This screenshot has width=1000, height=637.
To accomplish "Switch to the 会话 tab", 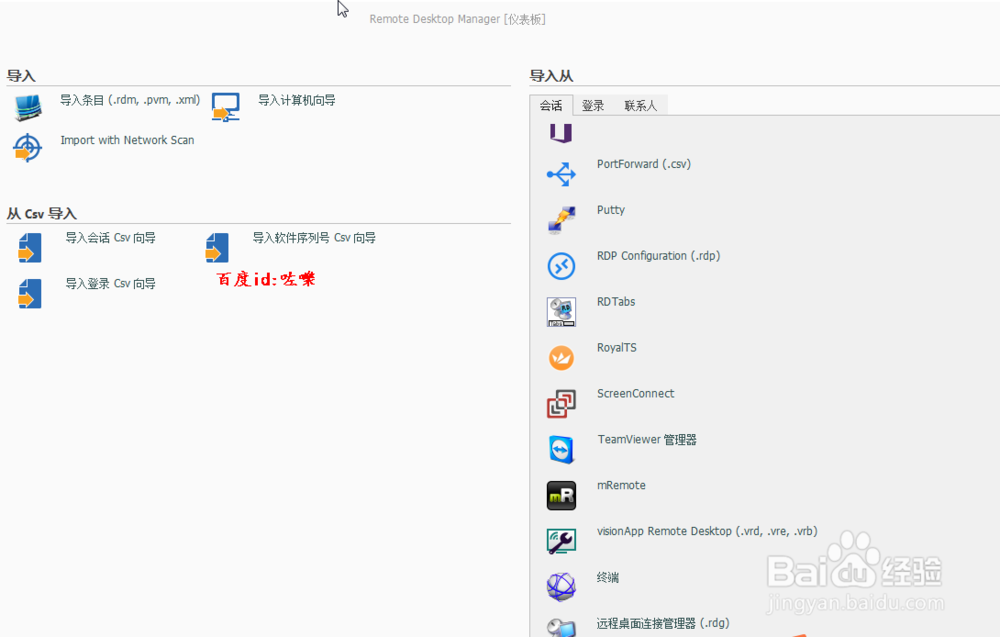I will coord(551,105).
